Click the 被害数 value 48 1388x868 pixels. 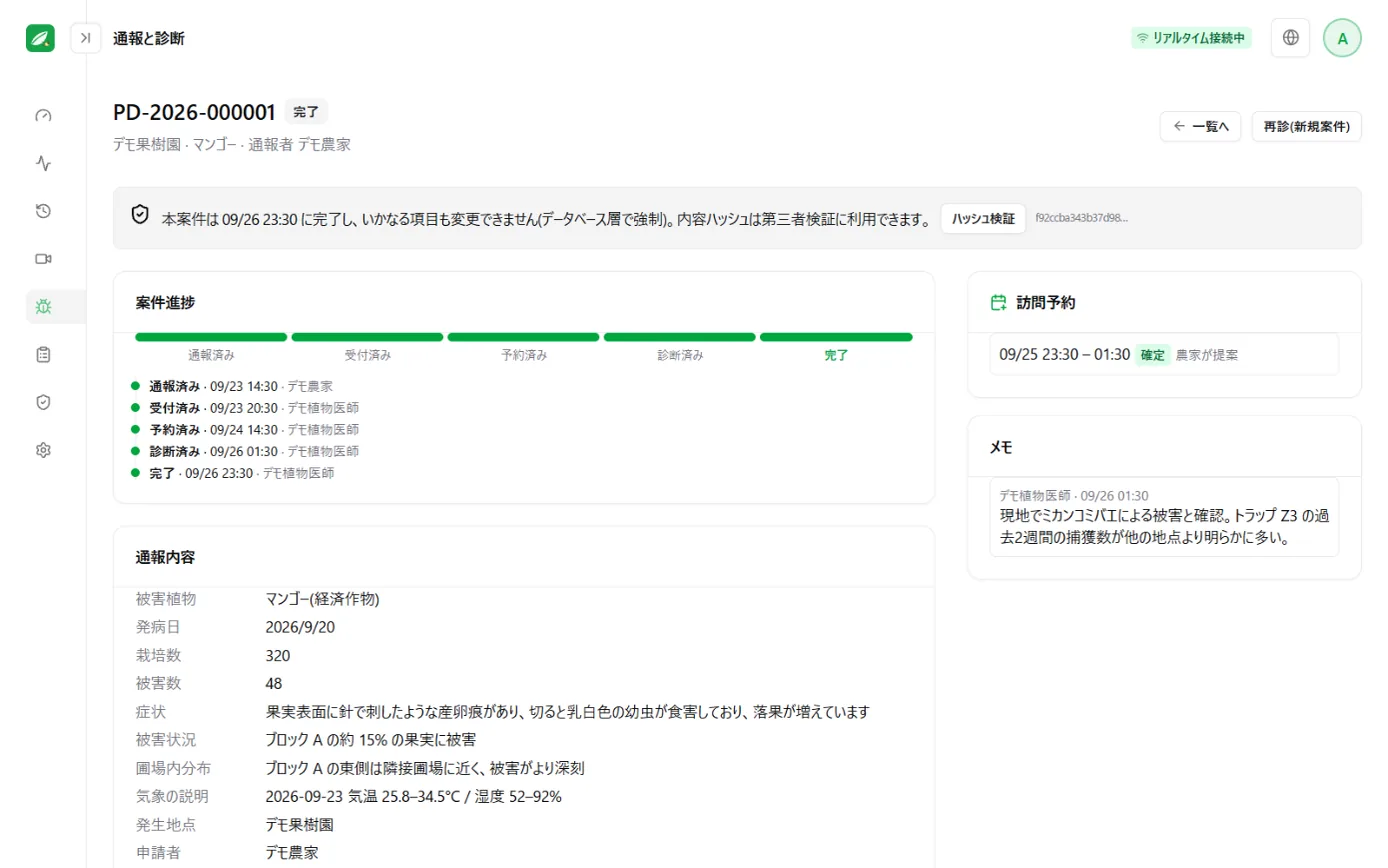(273, 683)
